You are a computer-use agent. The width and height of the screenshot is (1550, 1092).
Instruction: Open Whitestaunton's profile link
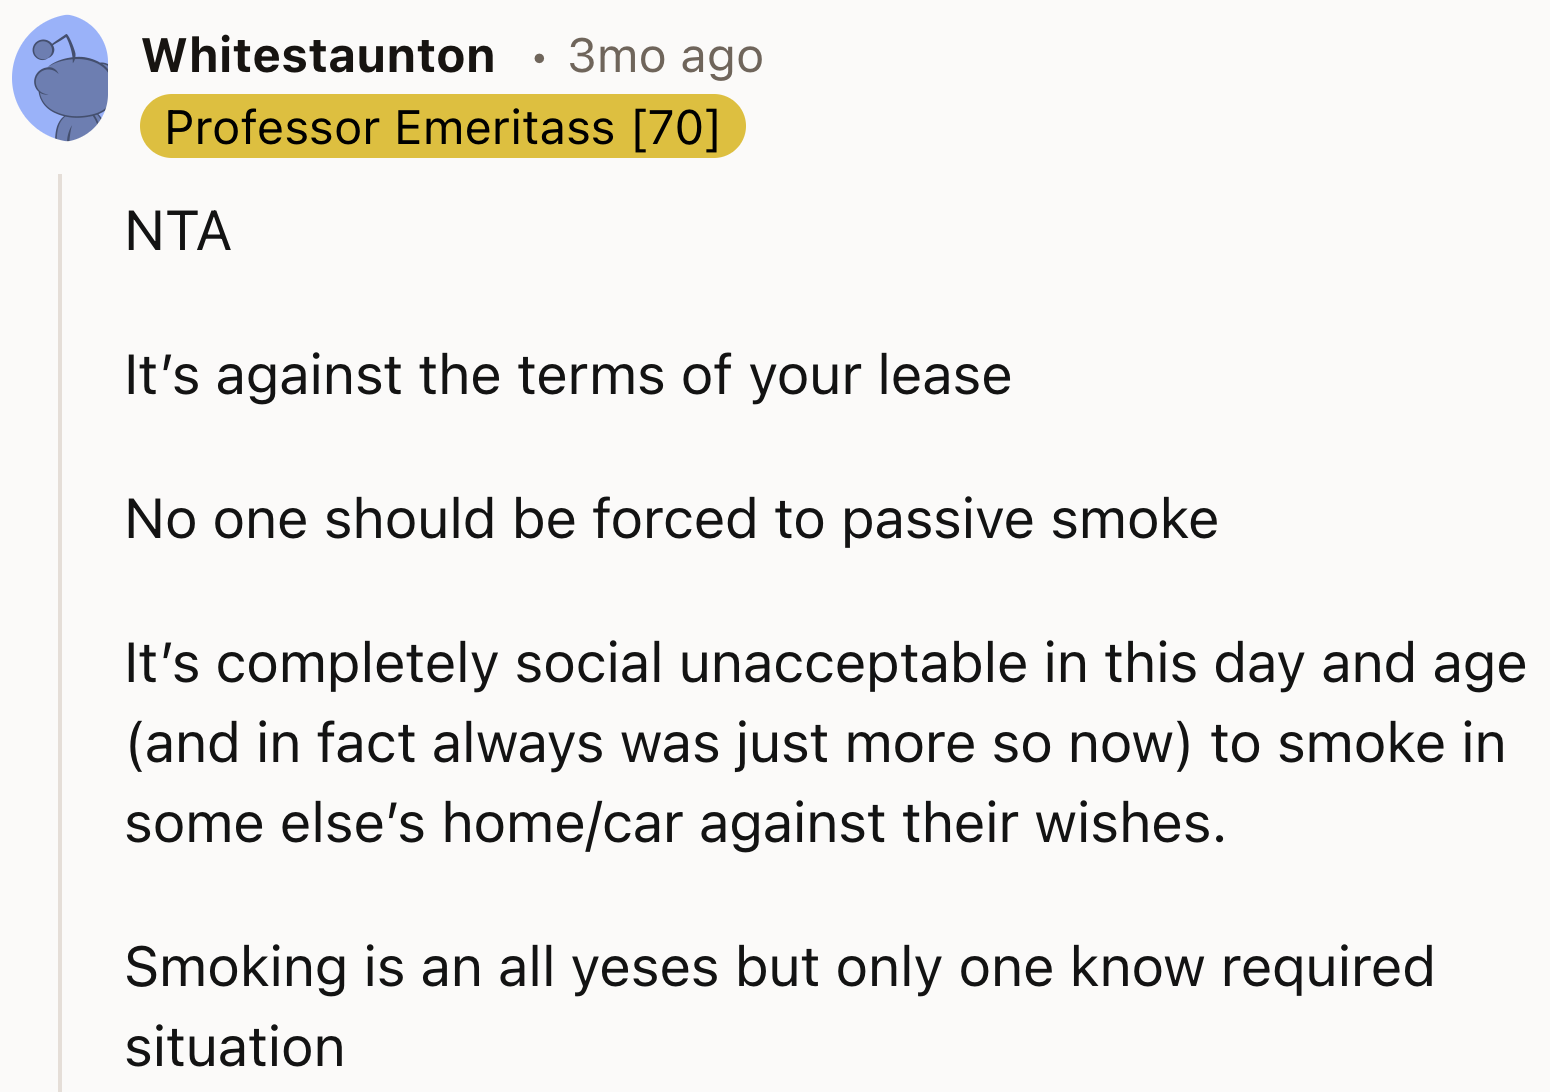pyautogui.click(x=318, y=55)
